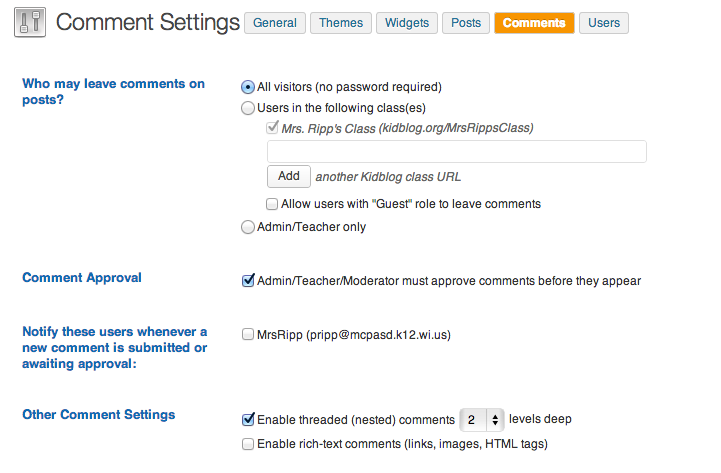Choose Users in the following classes
The image size is (721, 473).
tap(248, 107)
